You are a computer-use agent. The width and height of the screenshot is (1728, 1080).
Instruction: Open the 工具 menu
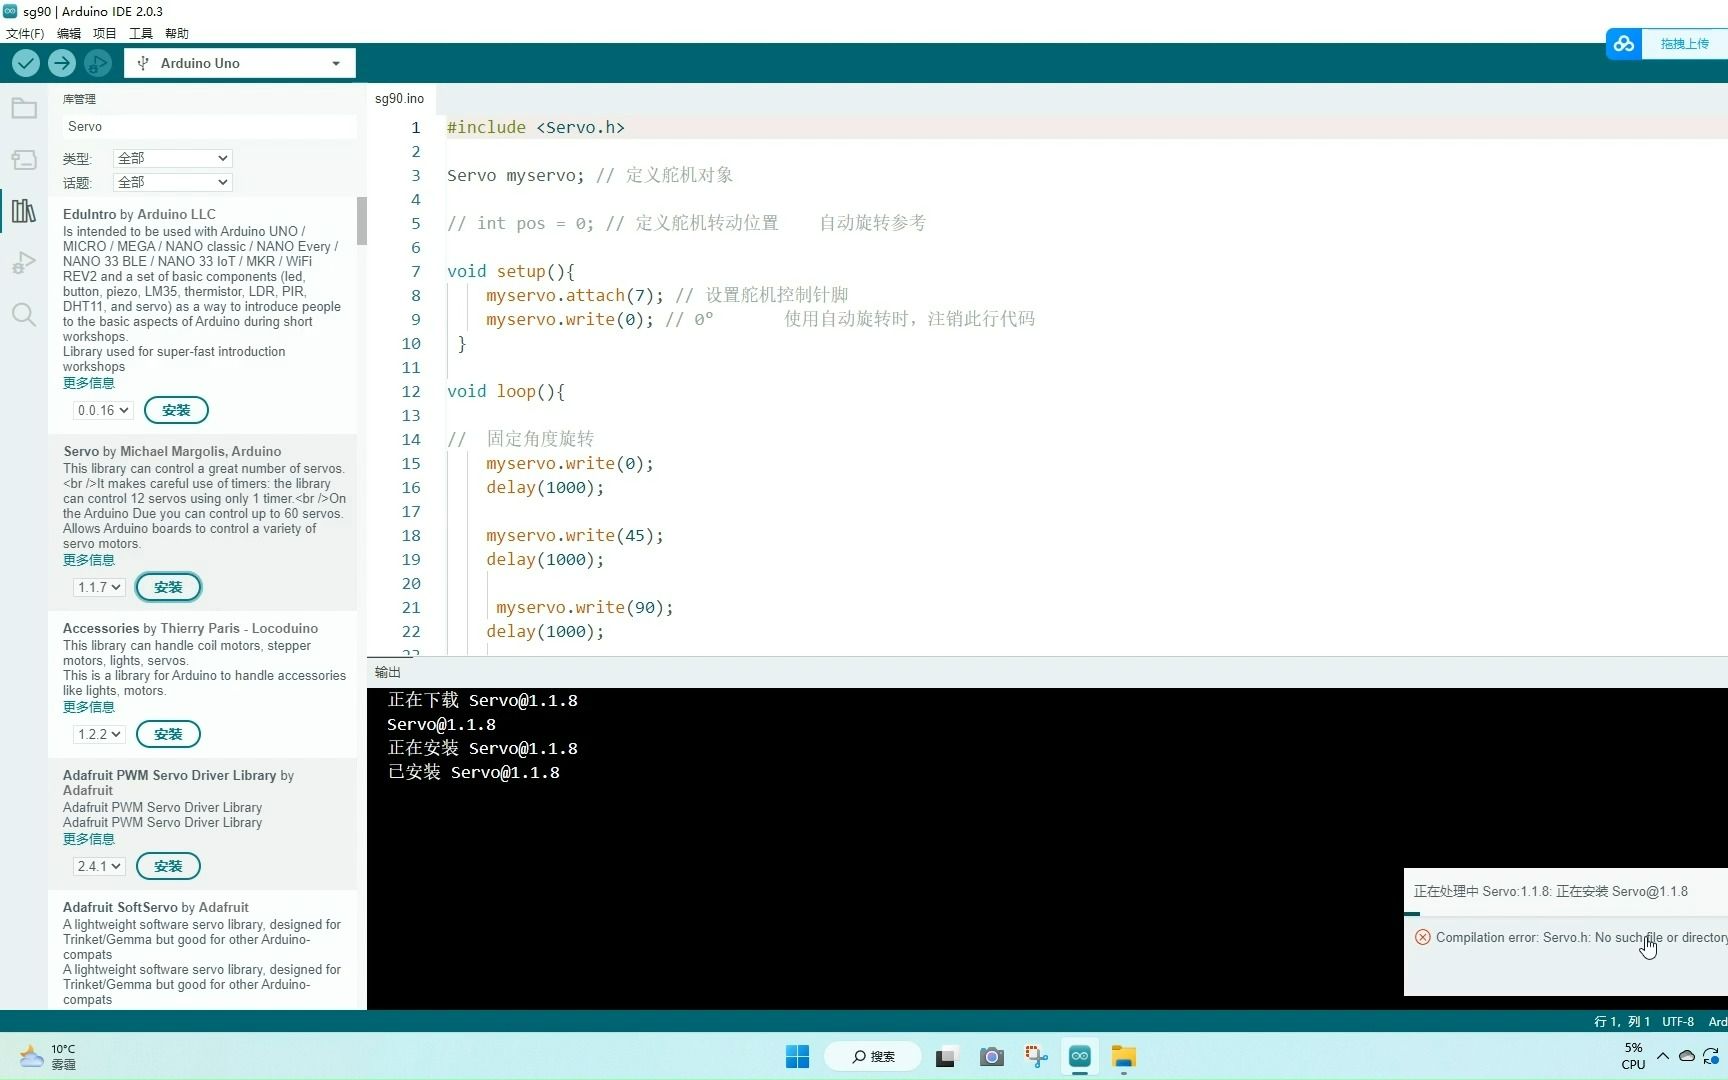click(140, 33)
